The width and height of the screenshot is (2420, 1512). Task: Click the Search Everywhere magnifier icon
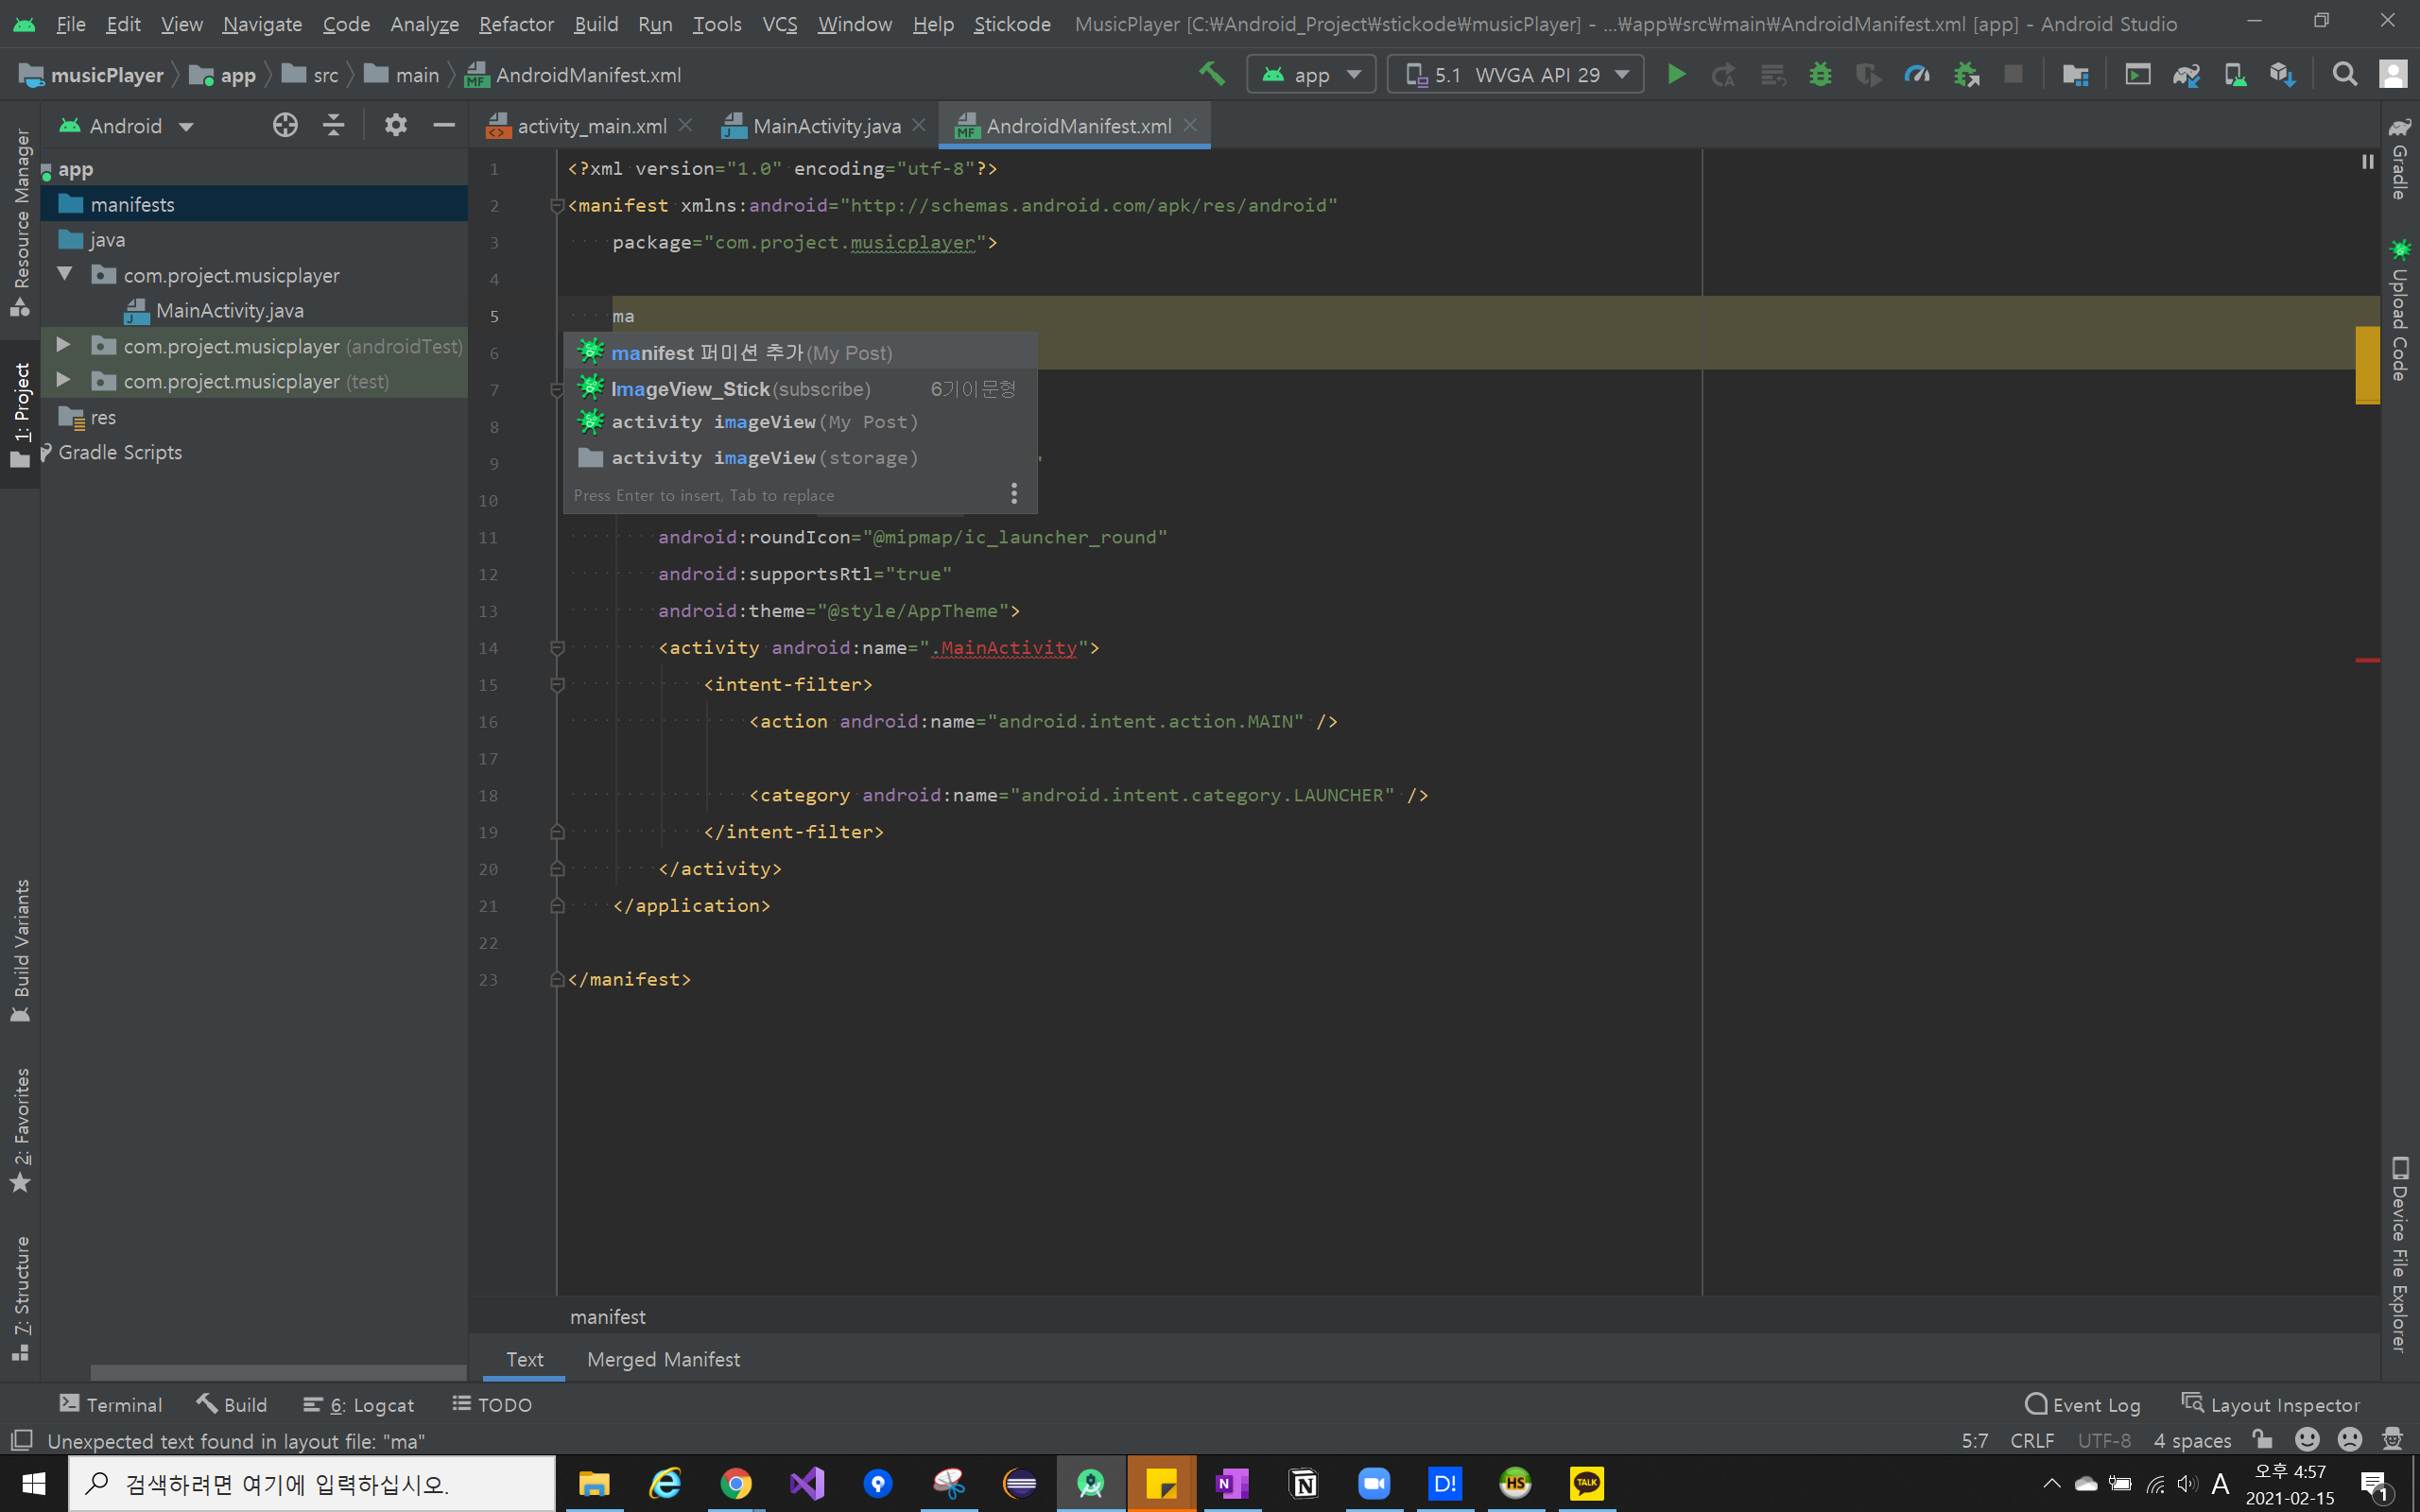pyautogui.click(x=2344, y=75)
